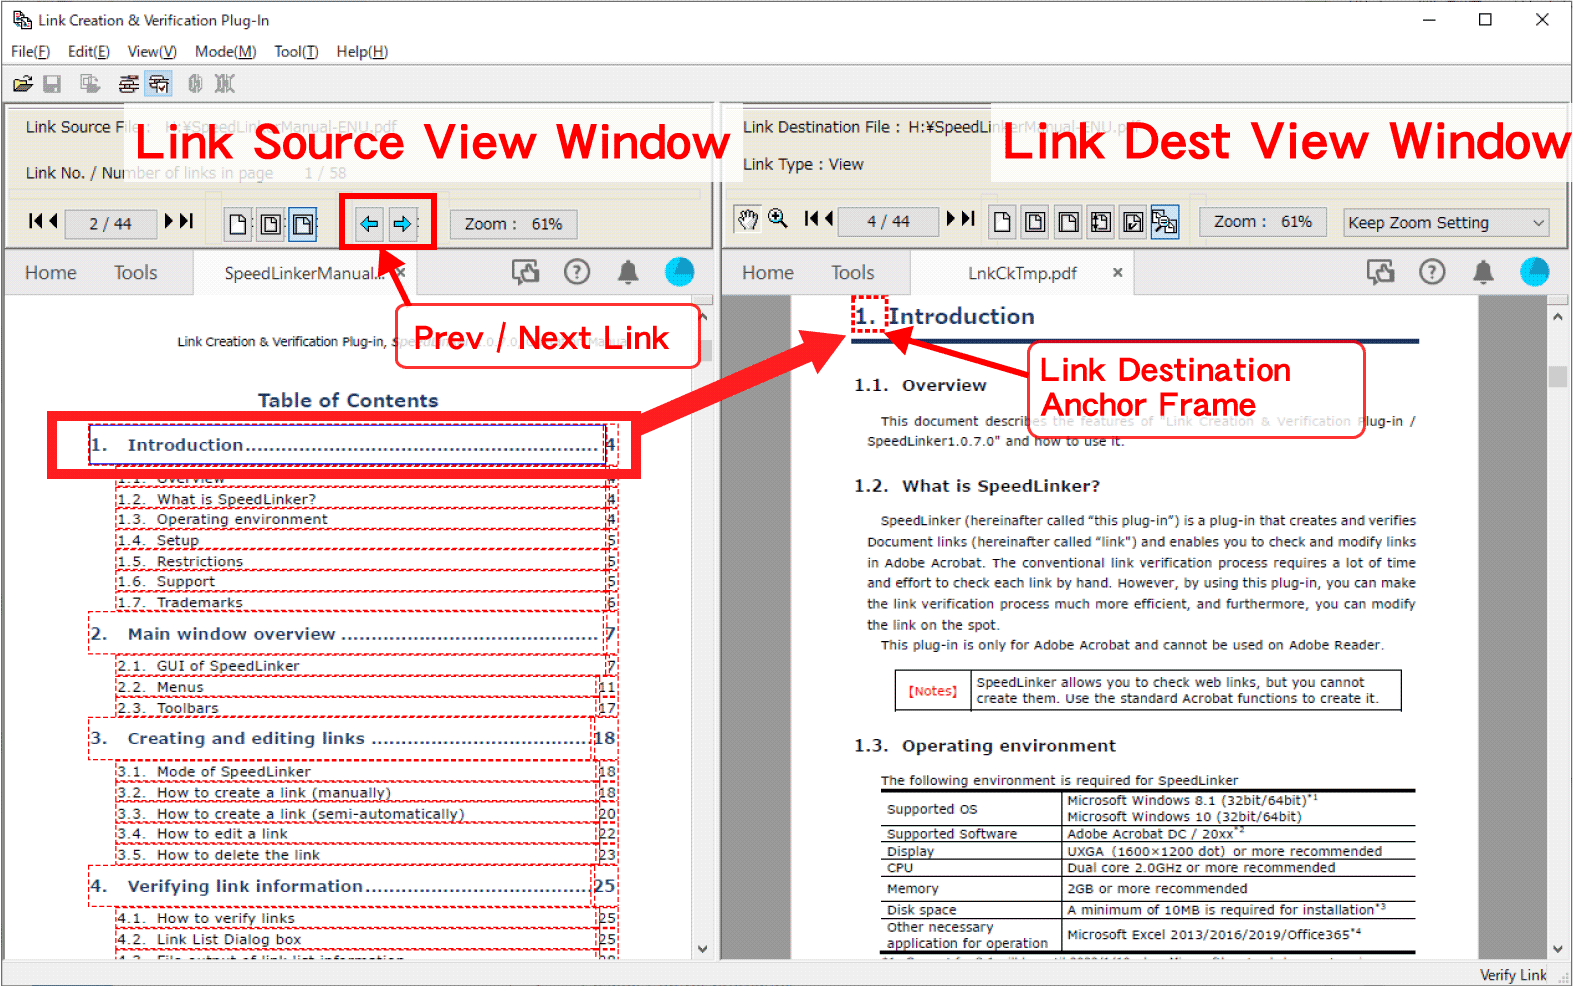Screen dimensions: 1575x986
Task: Close the LnkCkTmp.pdf tab
Action: 1118,272
